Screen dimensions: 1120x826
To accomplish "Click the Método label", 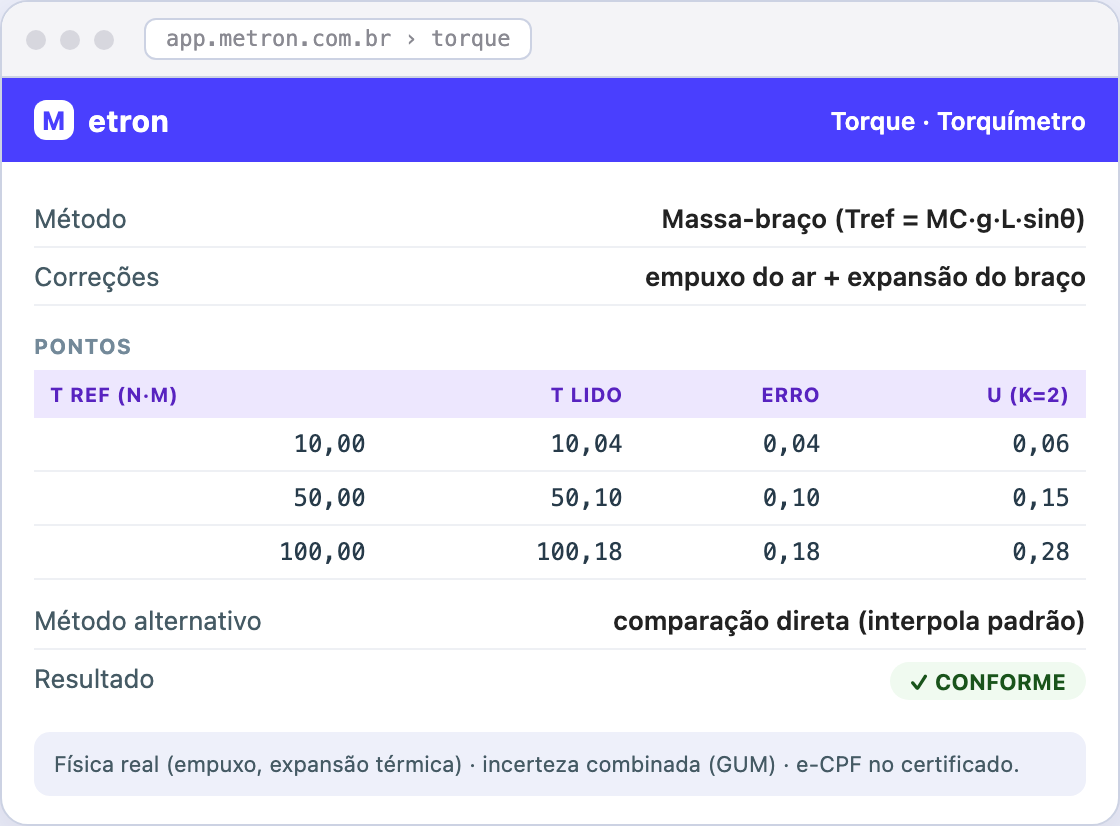I will [81, 219].
